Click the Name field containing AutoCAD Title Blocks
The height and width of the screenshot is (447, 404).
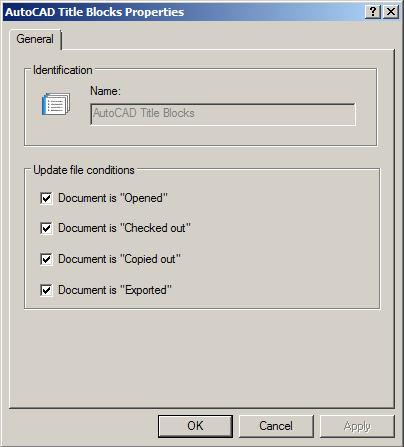pyautogui.click(x=223, y=114)
